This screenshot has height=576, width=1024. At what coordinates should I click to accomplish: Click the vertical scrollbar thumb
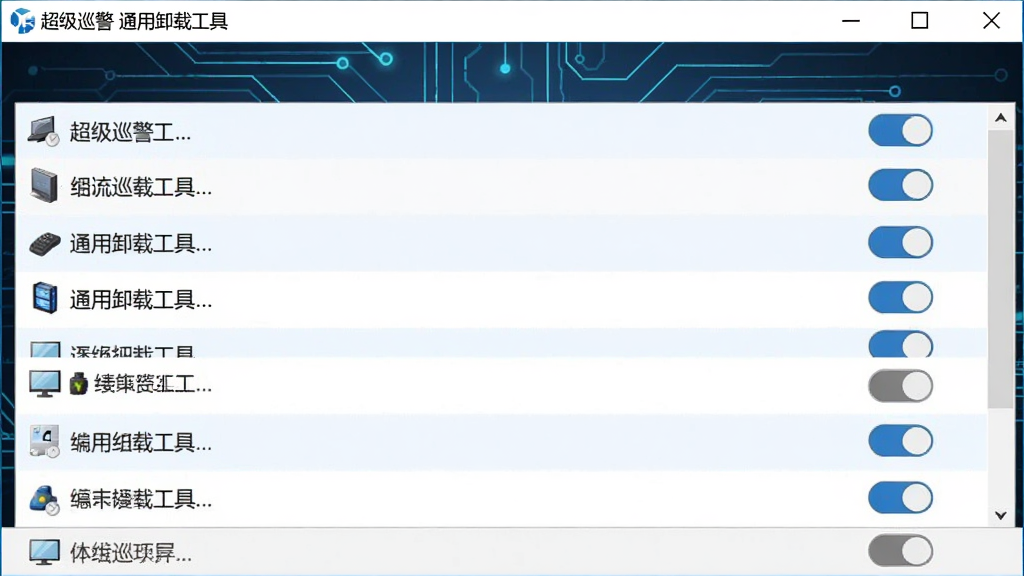[x=1000, y=269]
